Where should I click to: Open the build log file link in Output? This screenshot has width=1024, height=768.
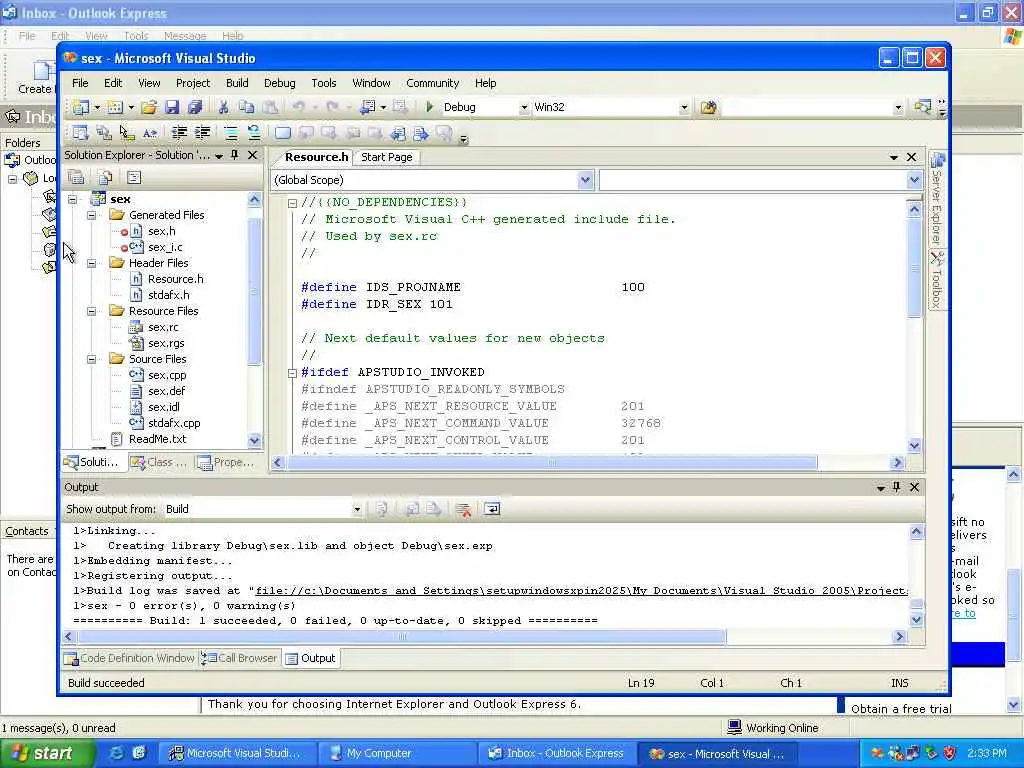581,591
